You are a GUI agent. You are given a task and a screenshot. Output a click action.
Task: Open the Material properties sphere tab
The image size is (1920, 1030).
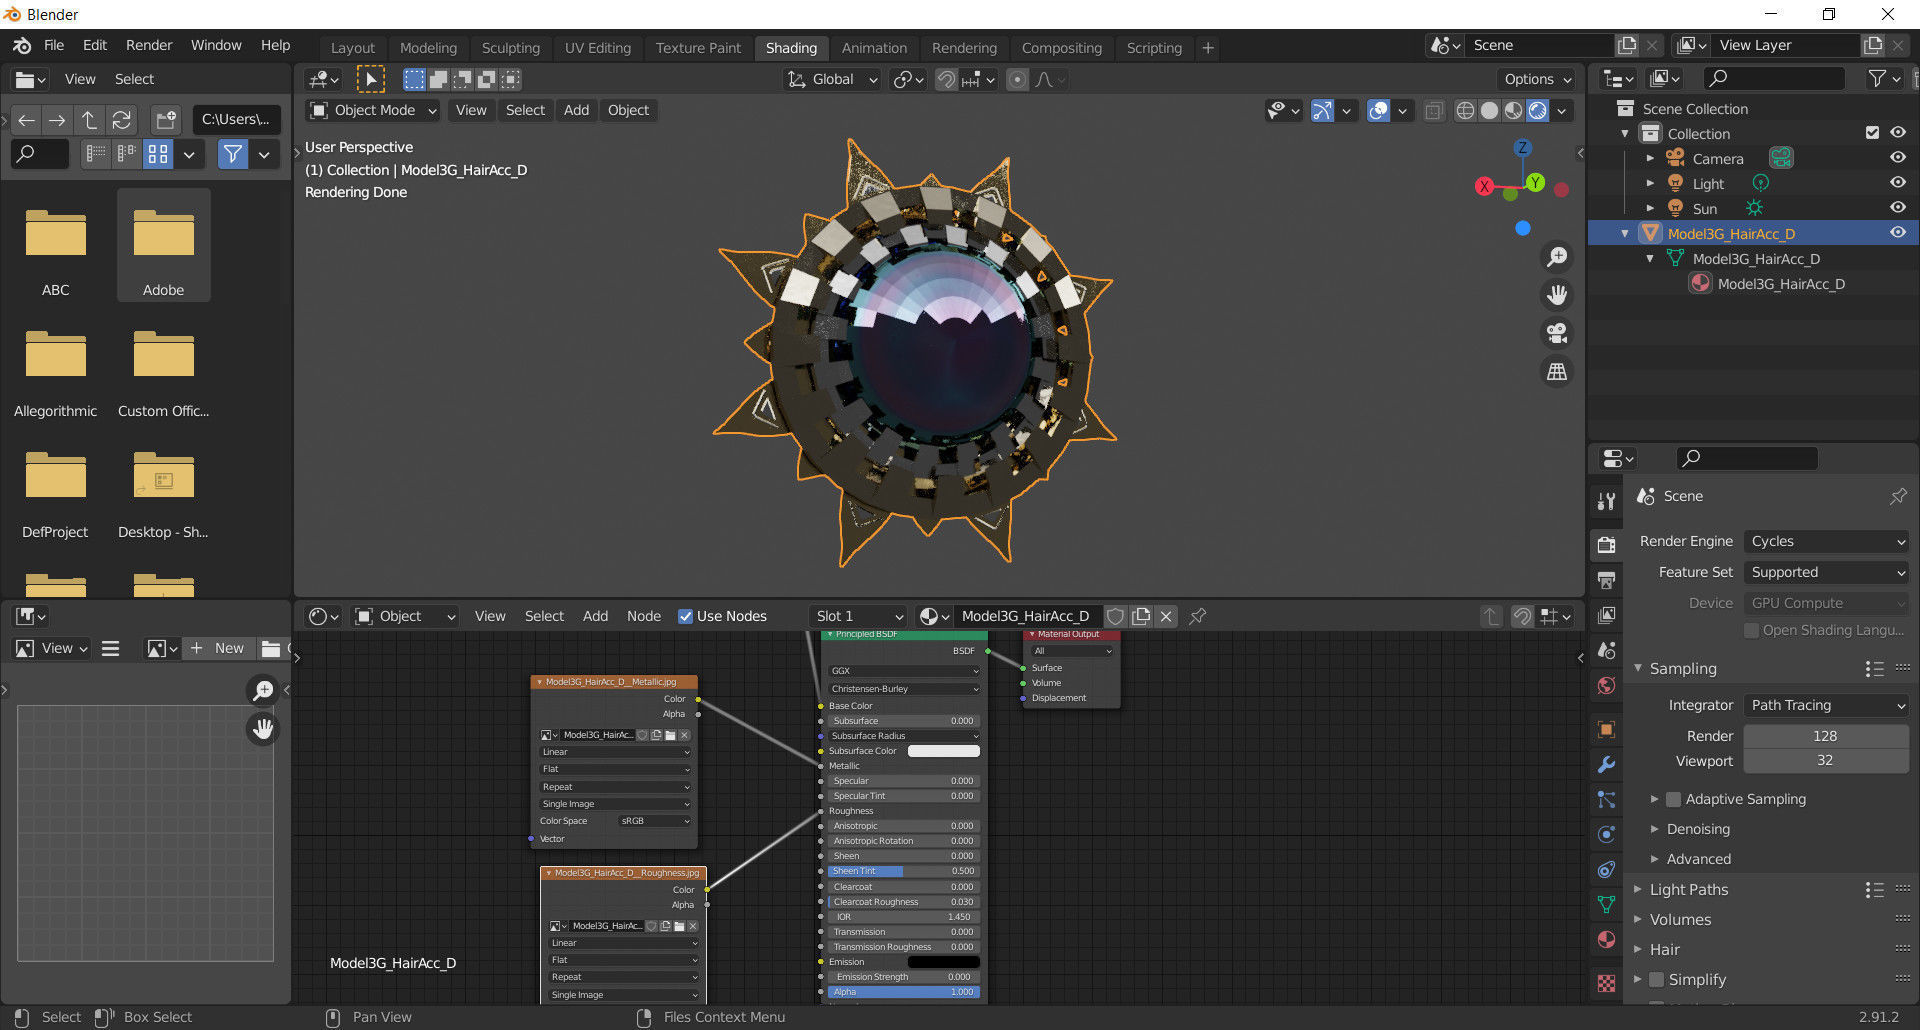click(x=1606, y=940)
